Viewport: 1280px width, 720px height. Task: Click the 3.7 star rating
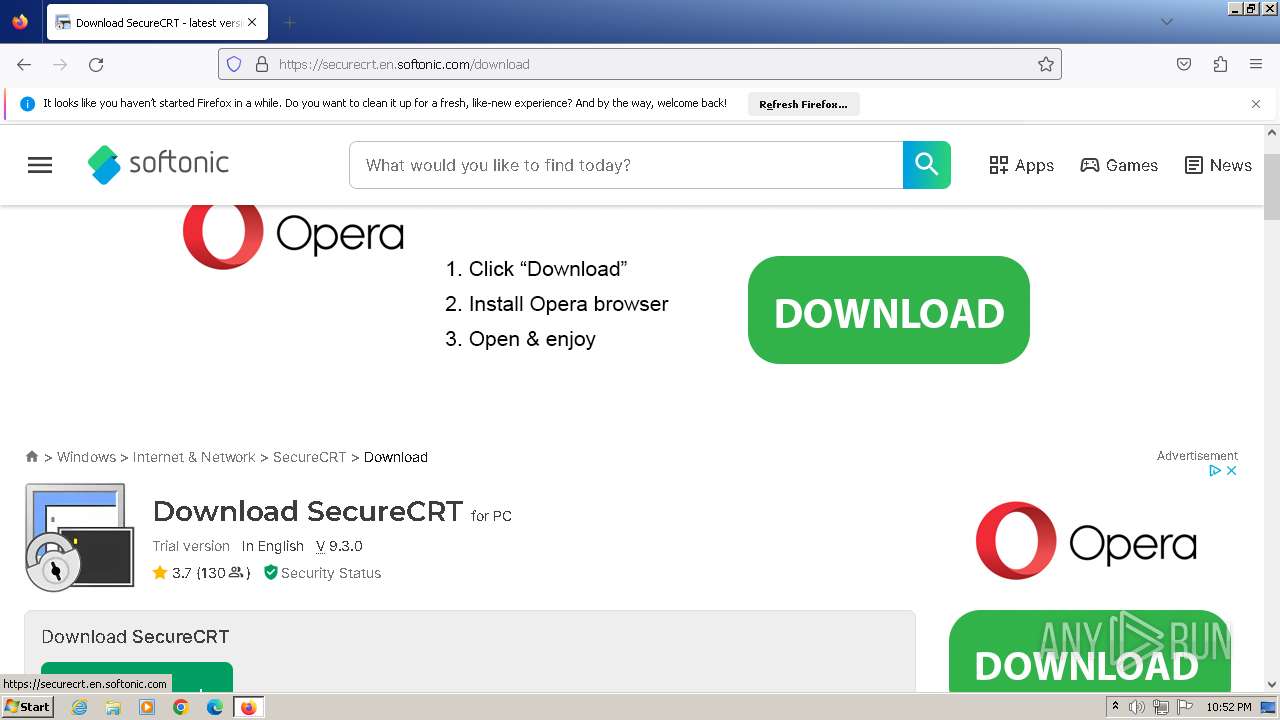pyautogui.click(x=171, y=573)
